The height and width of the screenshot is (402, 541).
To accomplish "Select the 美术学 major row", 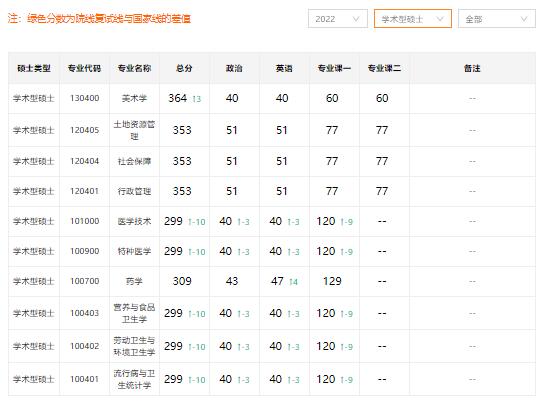I will click(x=272, y=98).
